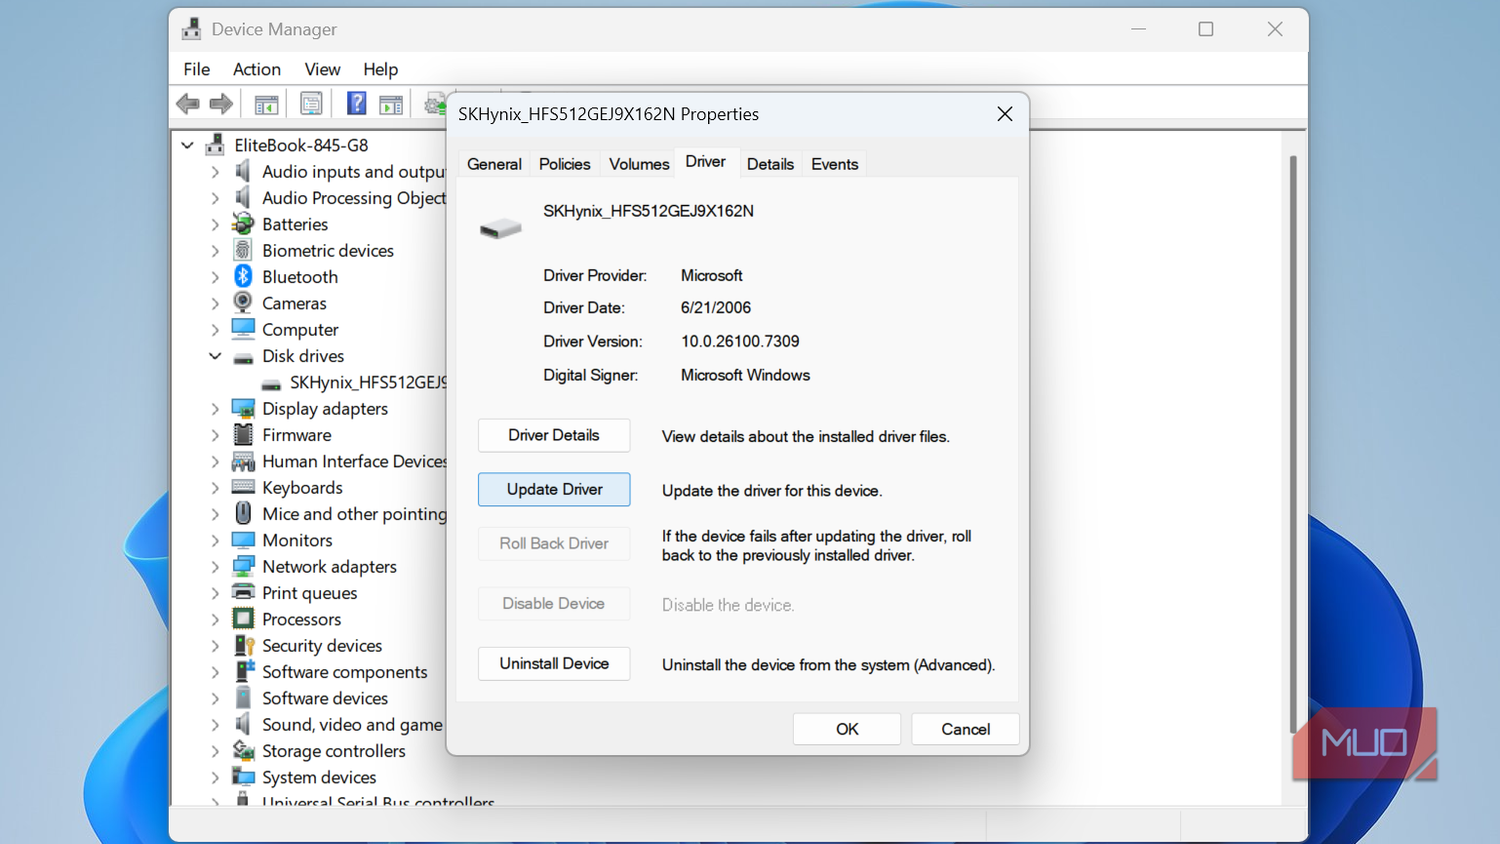Expand the System devices chevron
The image size is (1500, 844).
coord(215,777)
